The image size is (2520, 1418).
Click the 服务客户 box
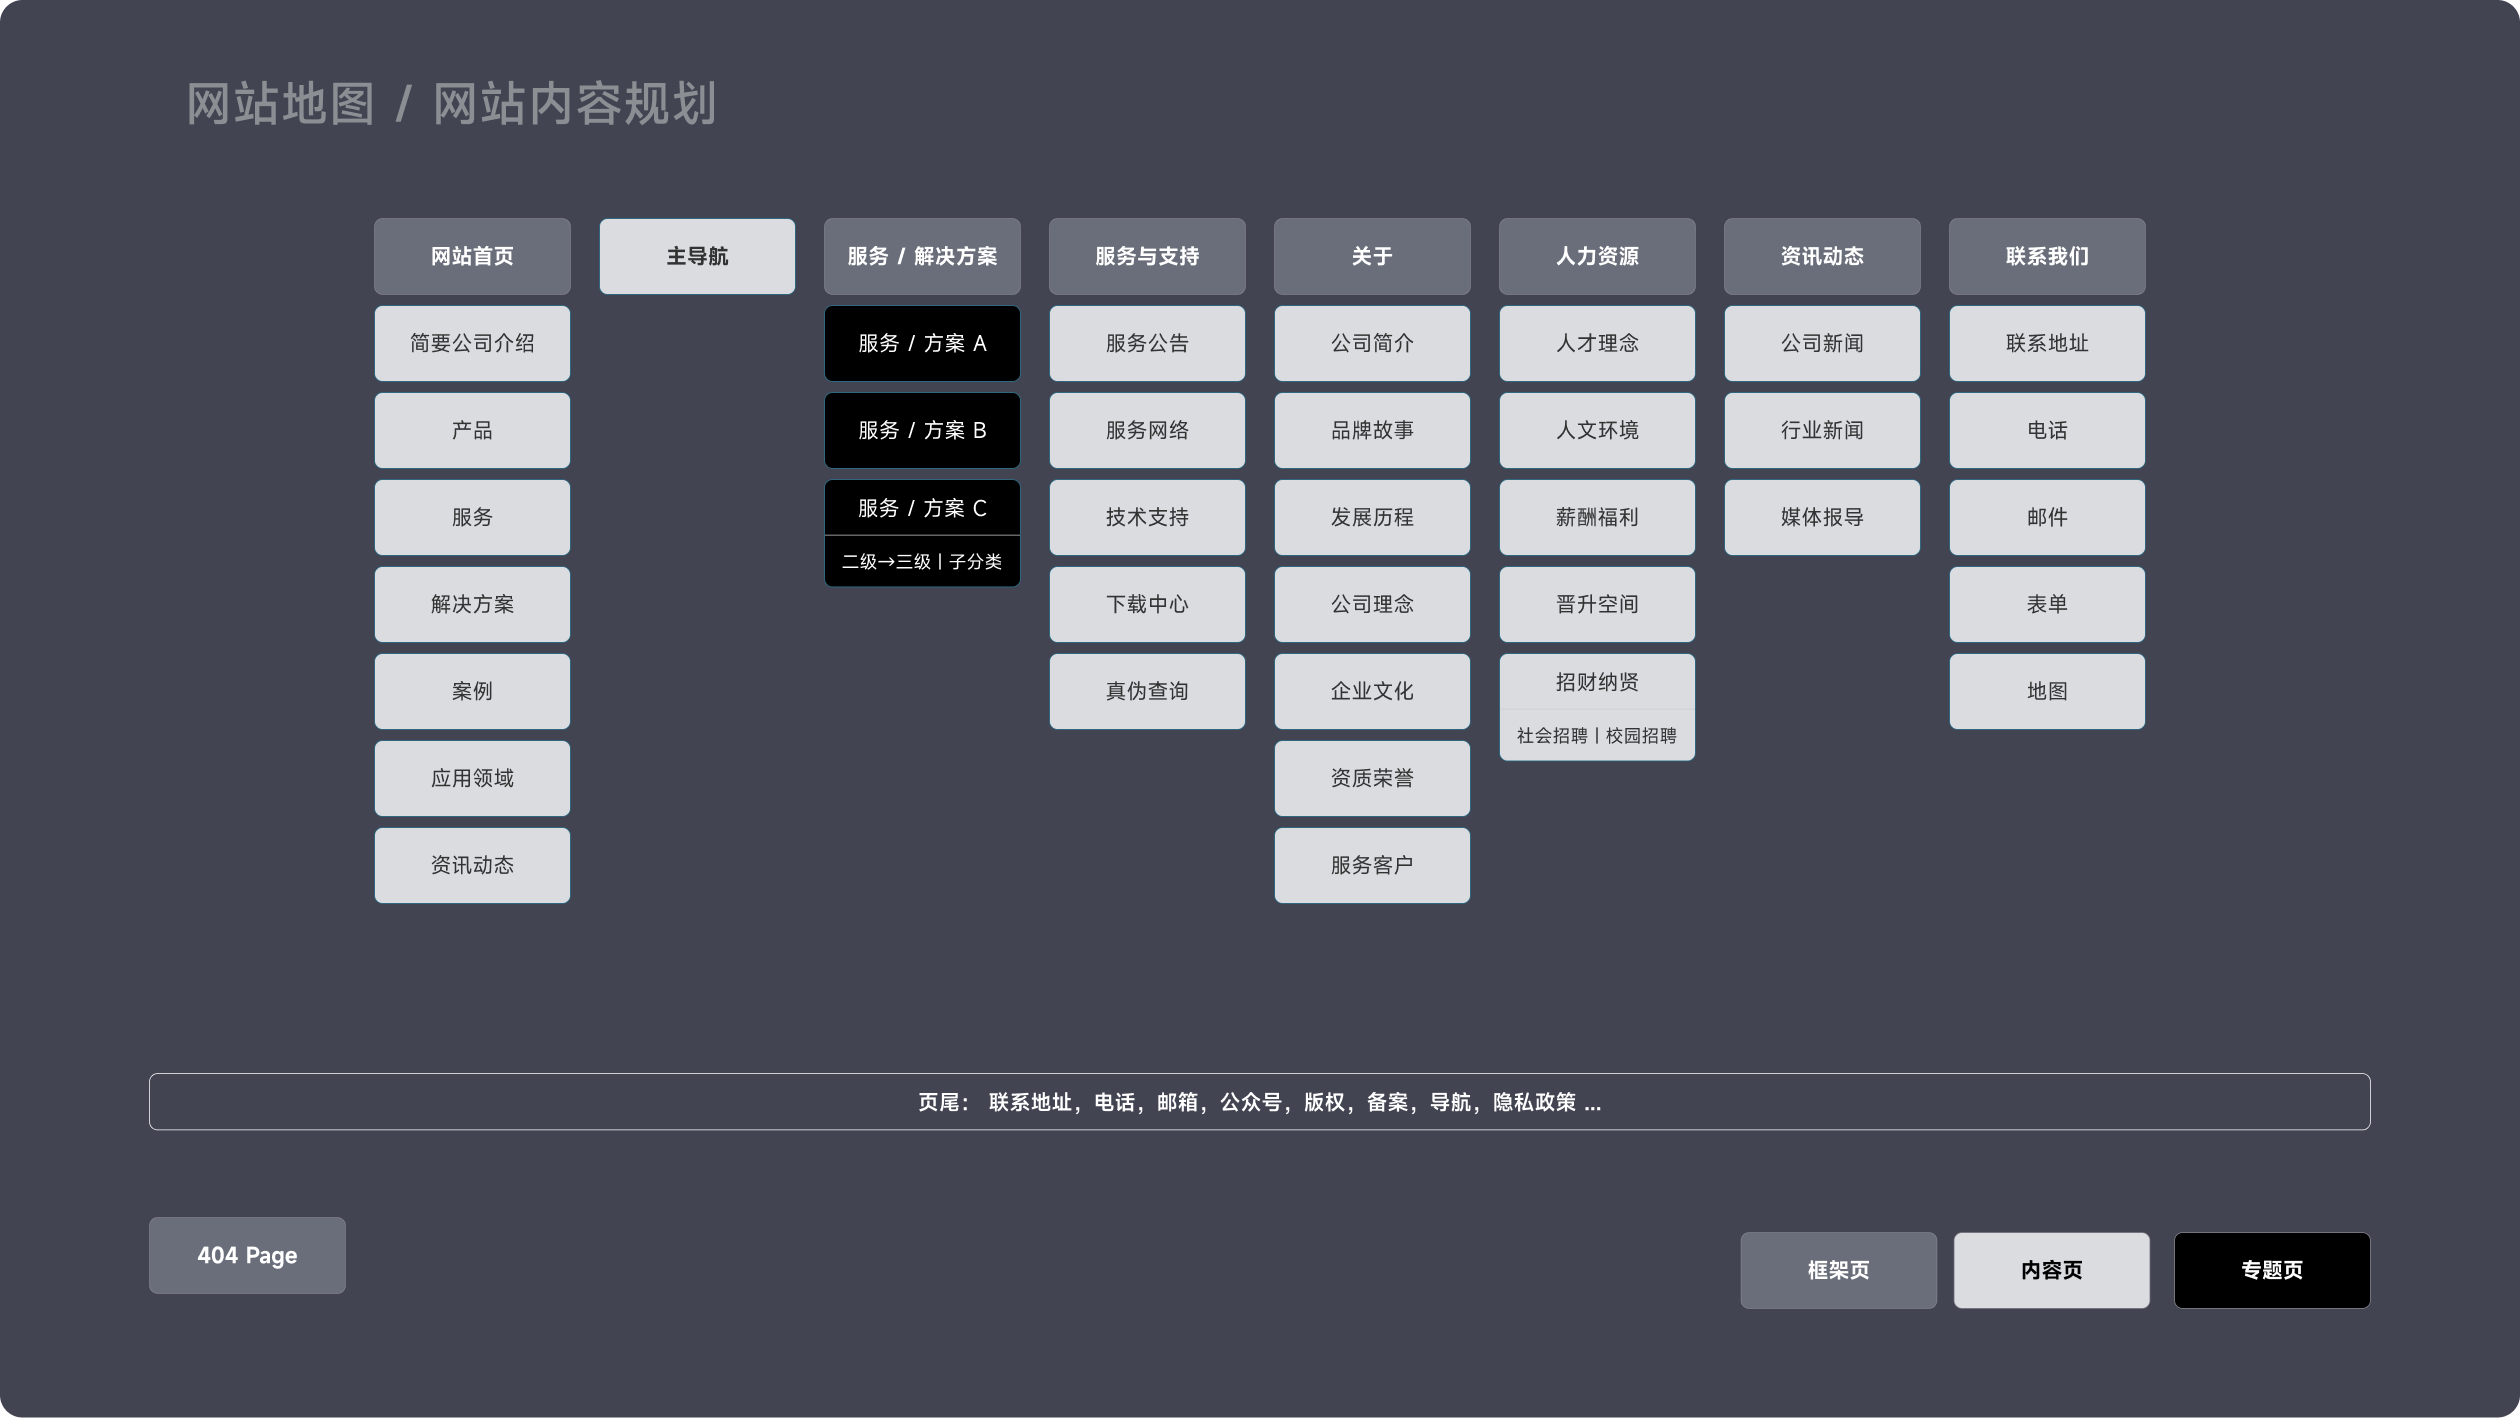tap(1372, 865)
